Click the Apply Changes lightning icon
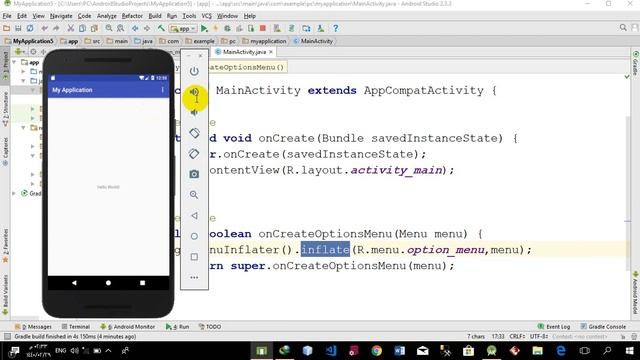Image resolution: width=640 pixels, height=360 pixels. pyautogui.click(x=216, y=28)
